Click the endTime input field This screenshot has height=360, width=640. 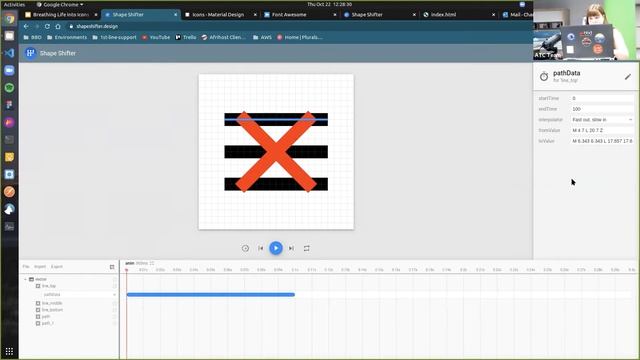coord(602,109)
